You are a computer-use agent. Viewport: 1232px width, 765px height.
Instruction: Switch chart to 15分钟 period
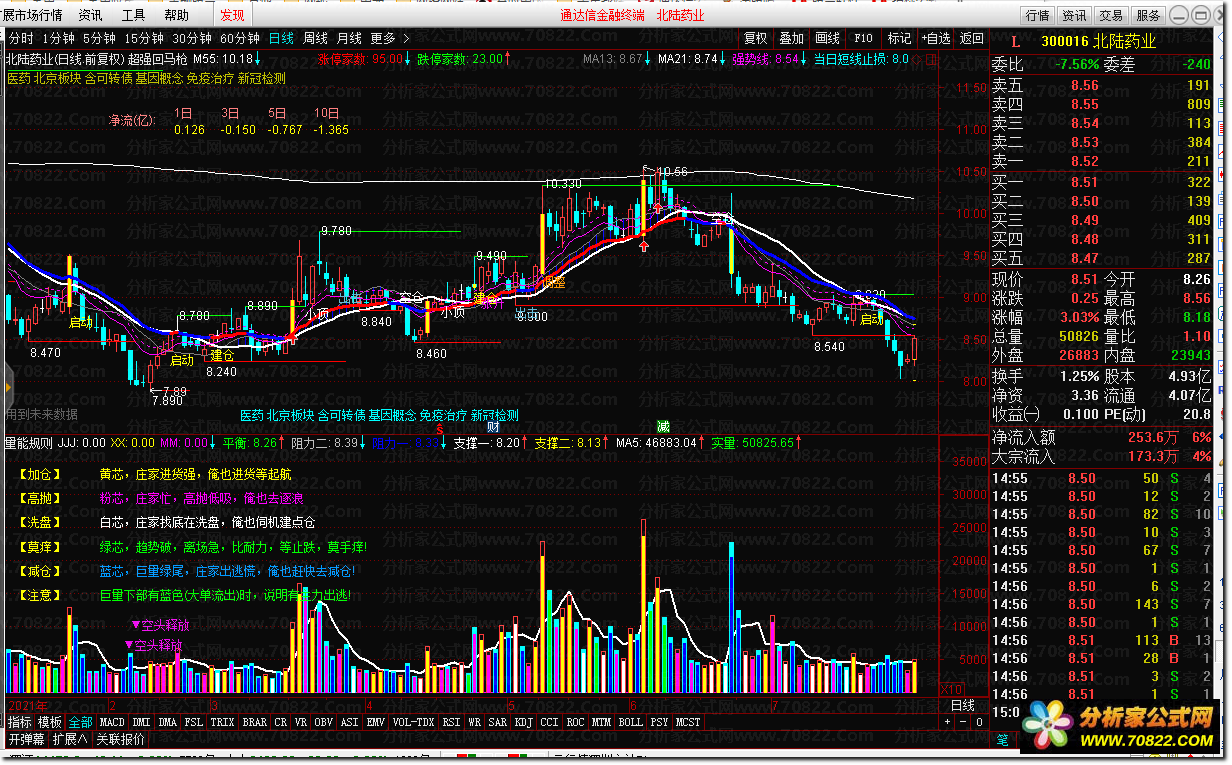(x=144, y=38)
